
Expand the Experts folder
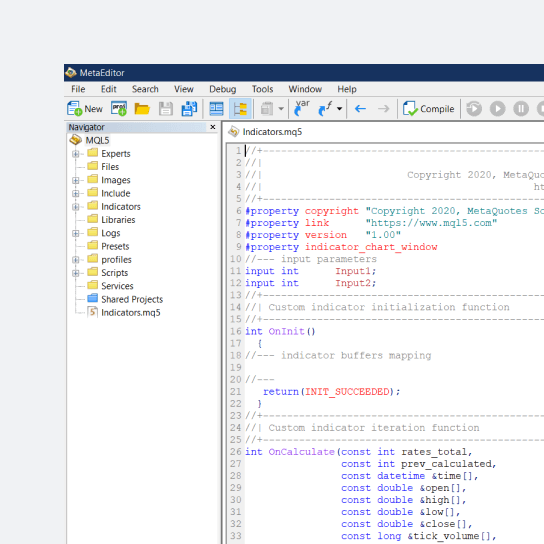[x=76, y=154]
